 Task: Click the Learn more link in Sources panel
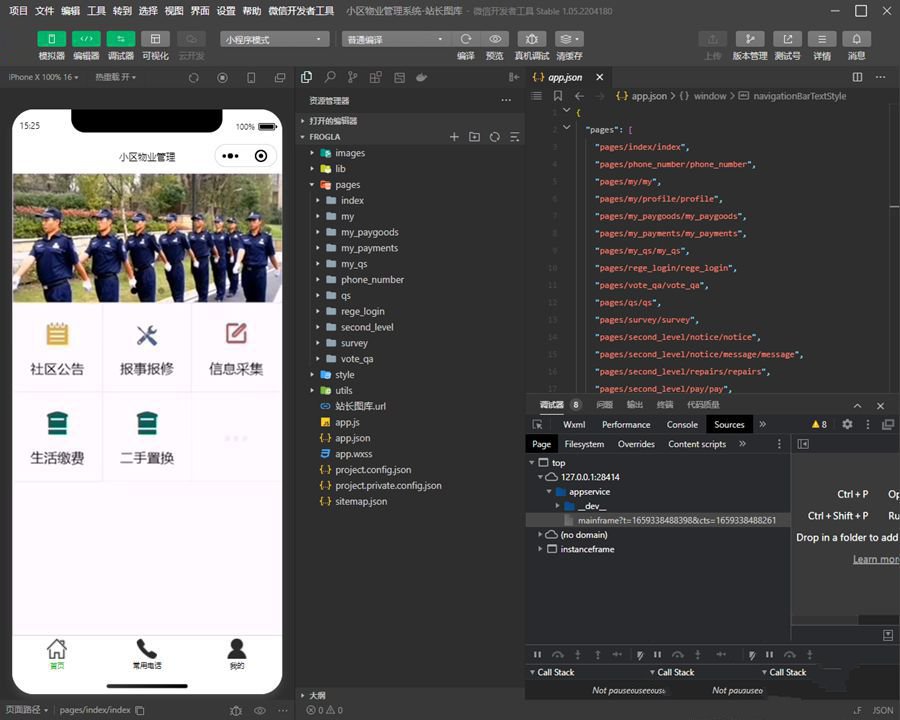click(874, 559)
